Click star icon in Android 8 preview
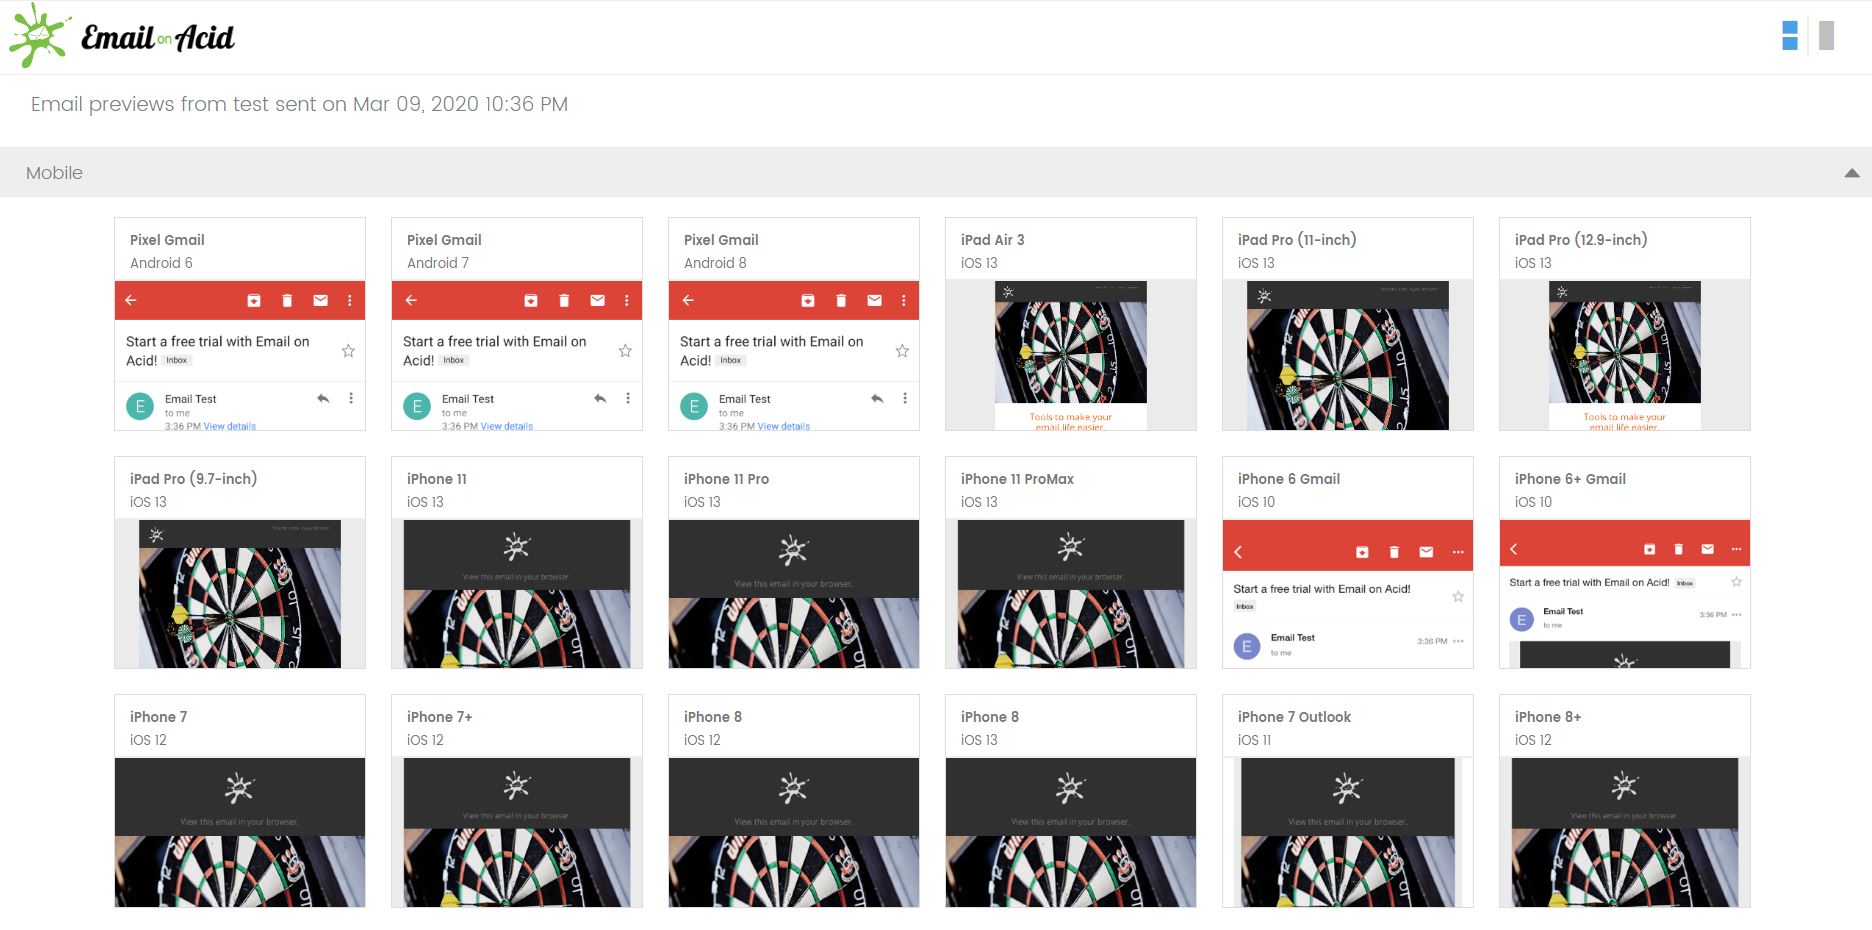Image resolution: width=1872 pixels, height=930 pixels. pyautogui.click(x=902, y=351)
